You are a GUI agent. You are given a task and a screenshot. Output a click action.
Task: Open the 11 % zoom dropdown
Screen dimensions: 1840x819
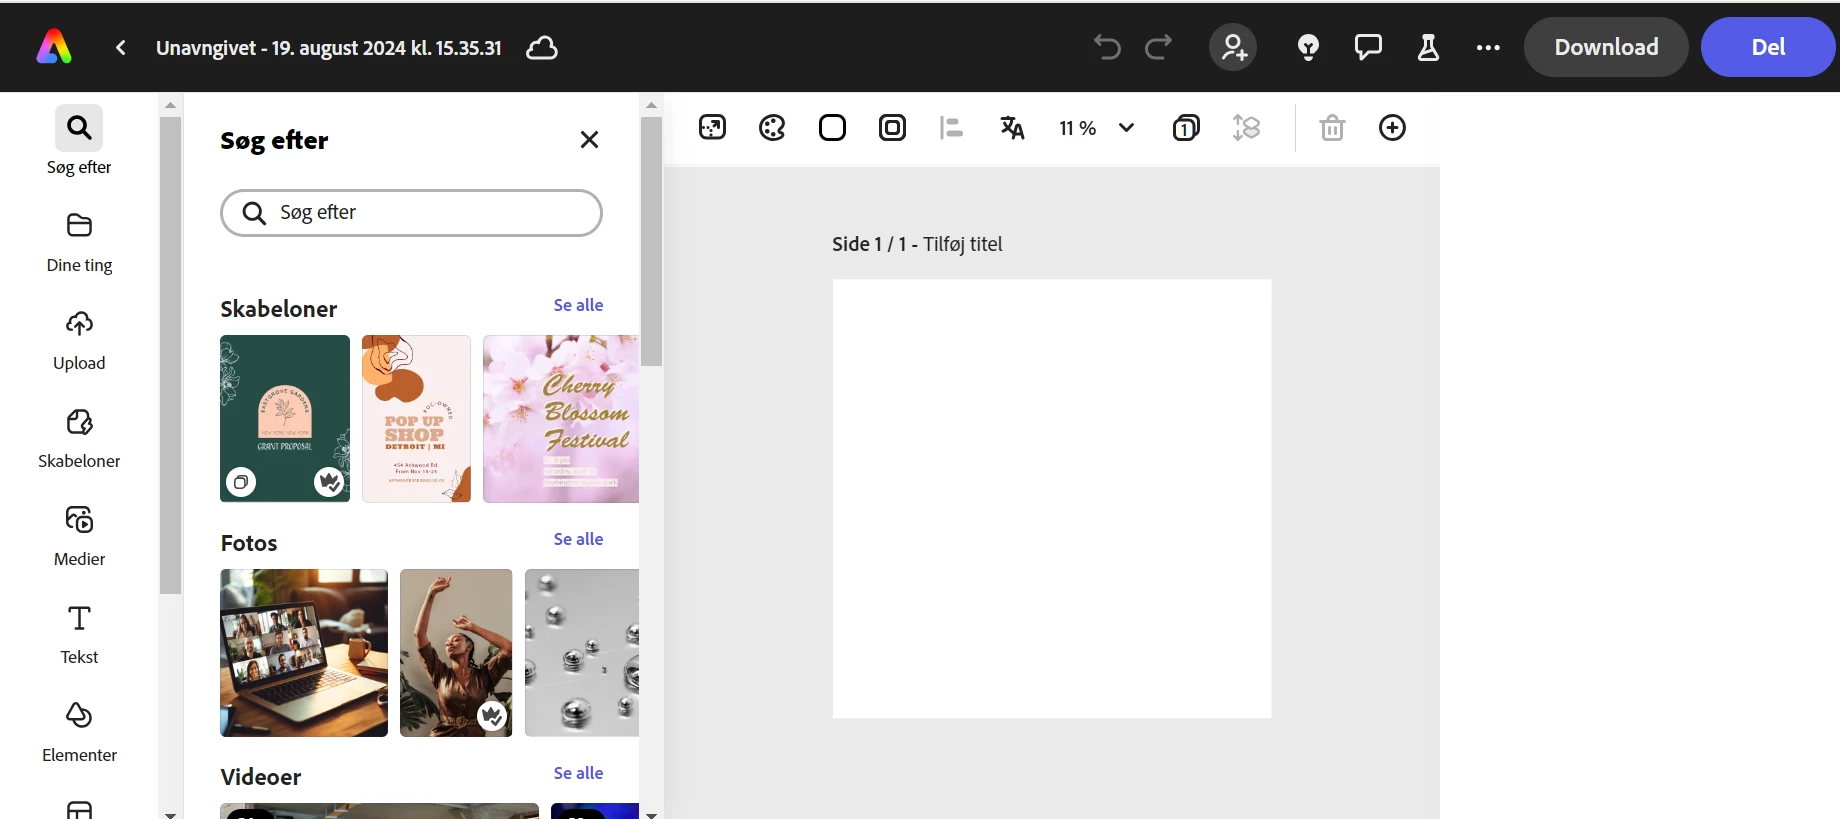[x=1097, y=128]
